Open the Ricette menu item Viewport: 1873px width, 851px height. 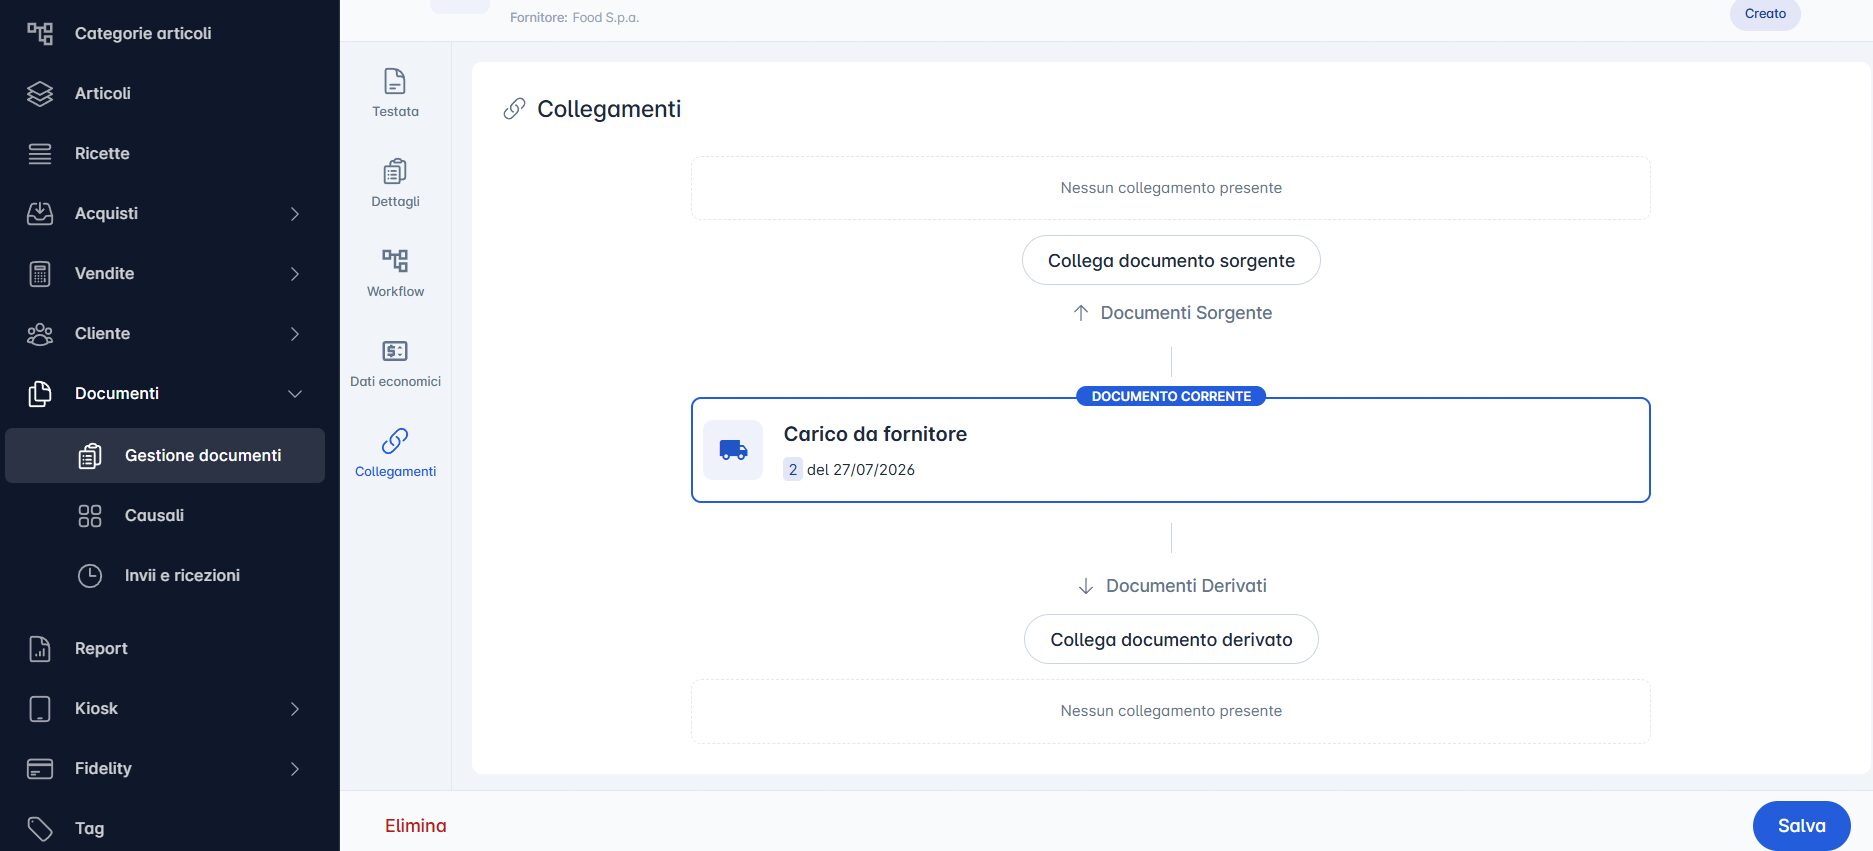[x=102, y=153]
